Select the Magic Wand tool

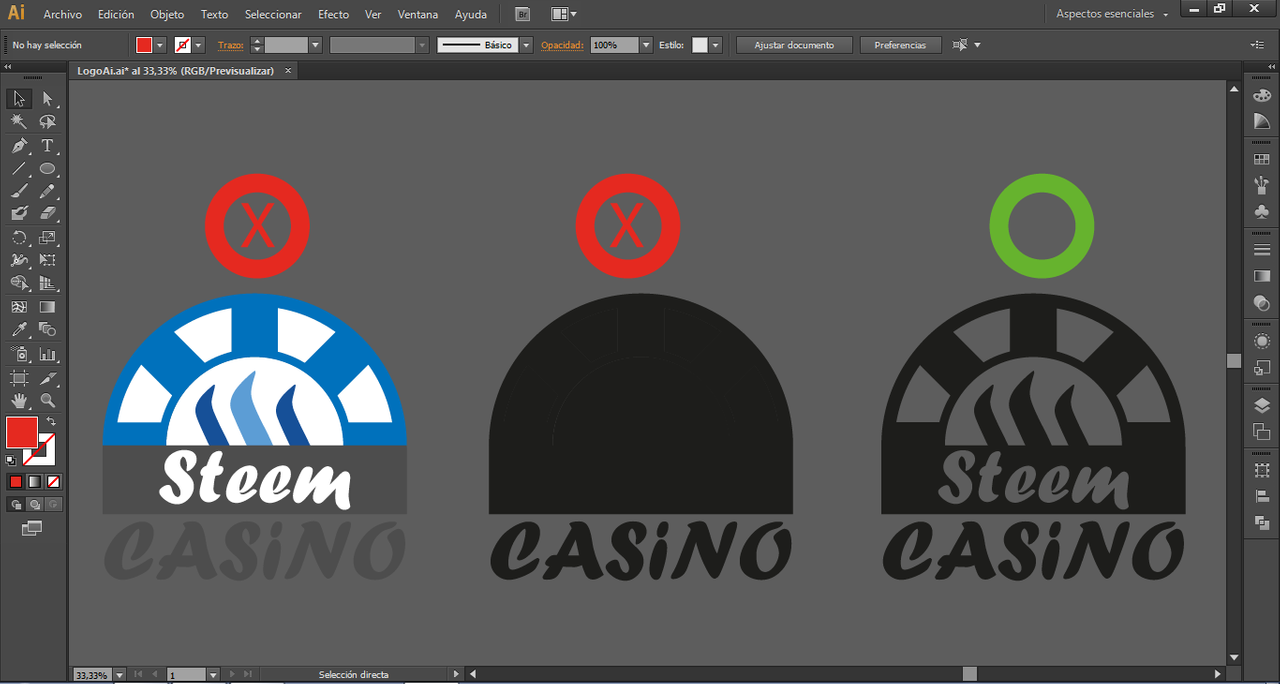point(19,121)
